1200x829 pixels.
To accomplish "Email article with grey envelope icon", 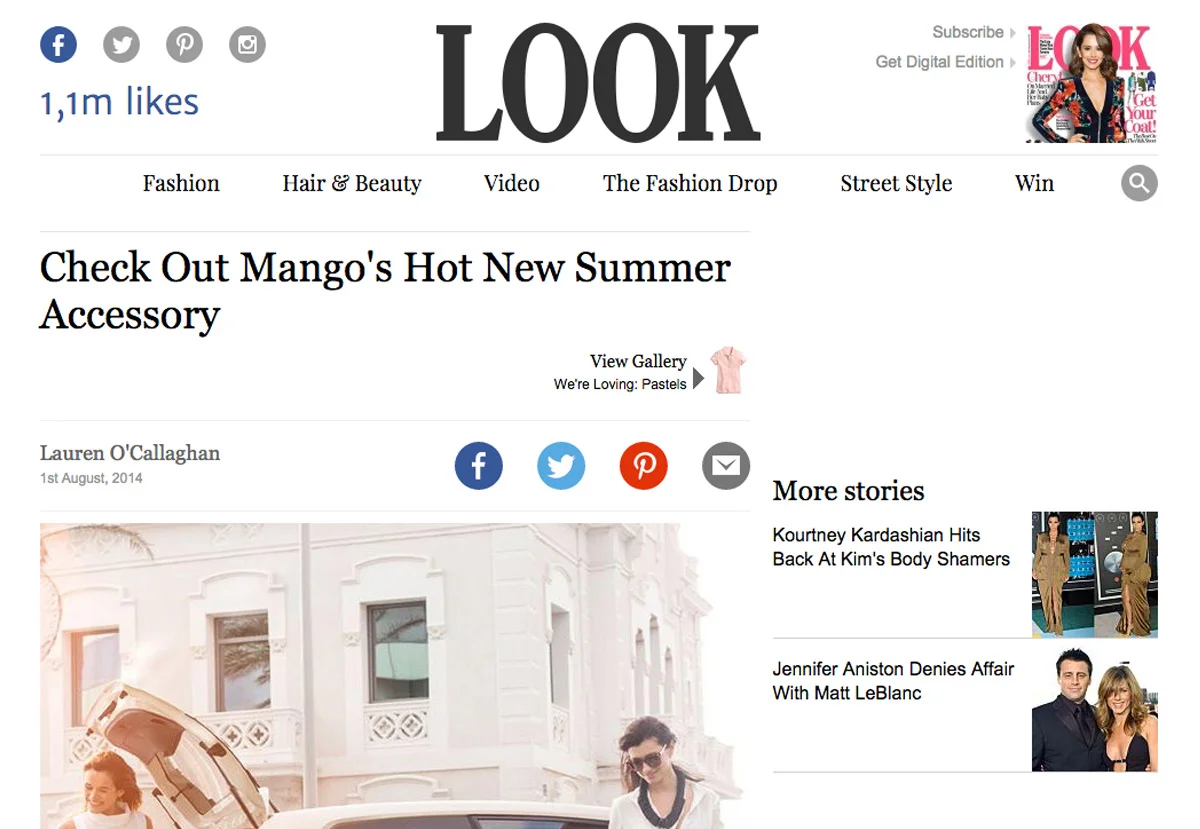I will pyautogui.click(x=726, y=466).
